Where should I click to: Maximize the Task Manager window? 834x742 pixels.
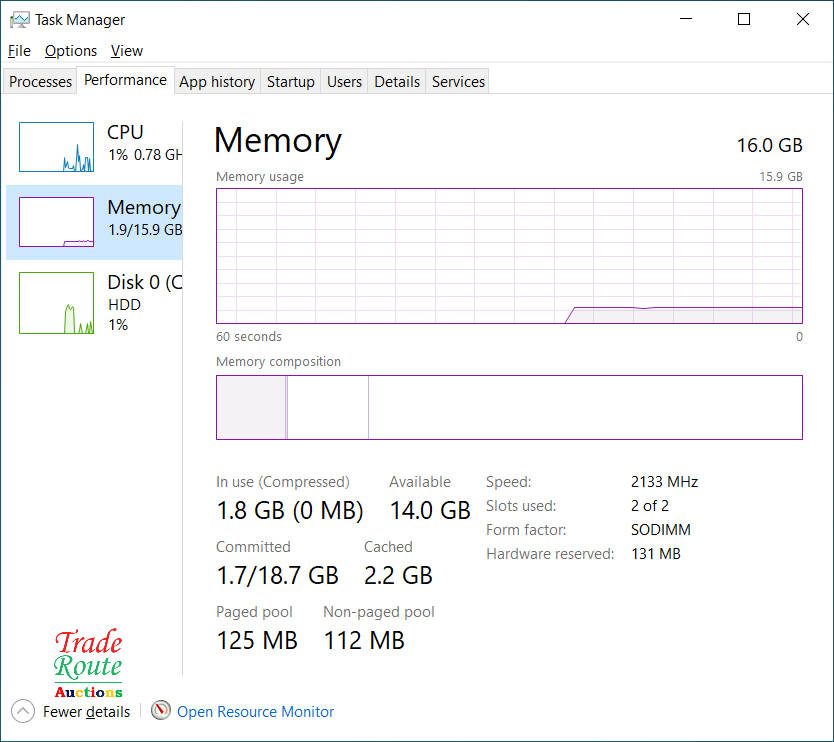tap(744, 19)
